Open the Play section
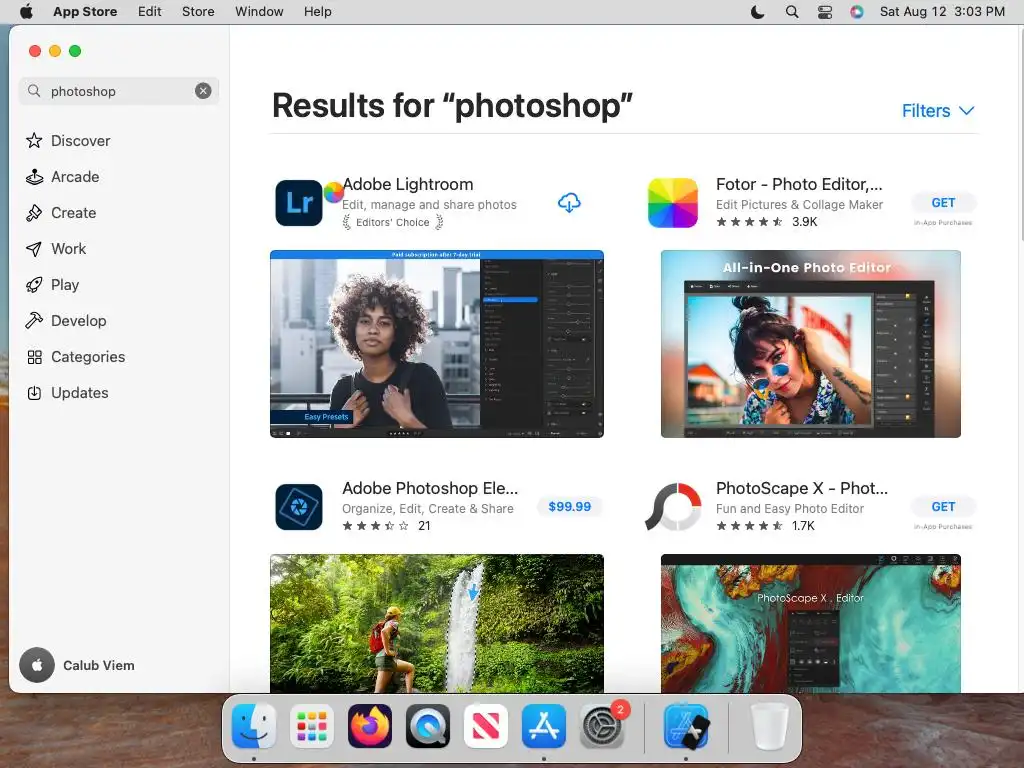Image resolution: width=1024 pixels, height=768 pixels. 52,284
